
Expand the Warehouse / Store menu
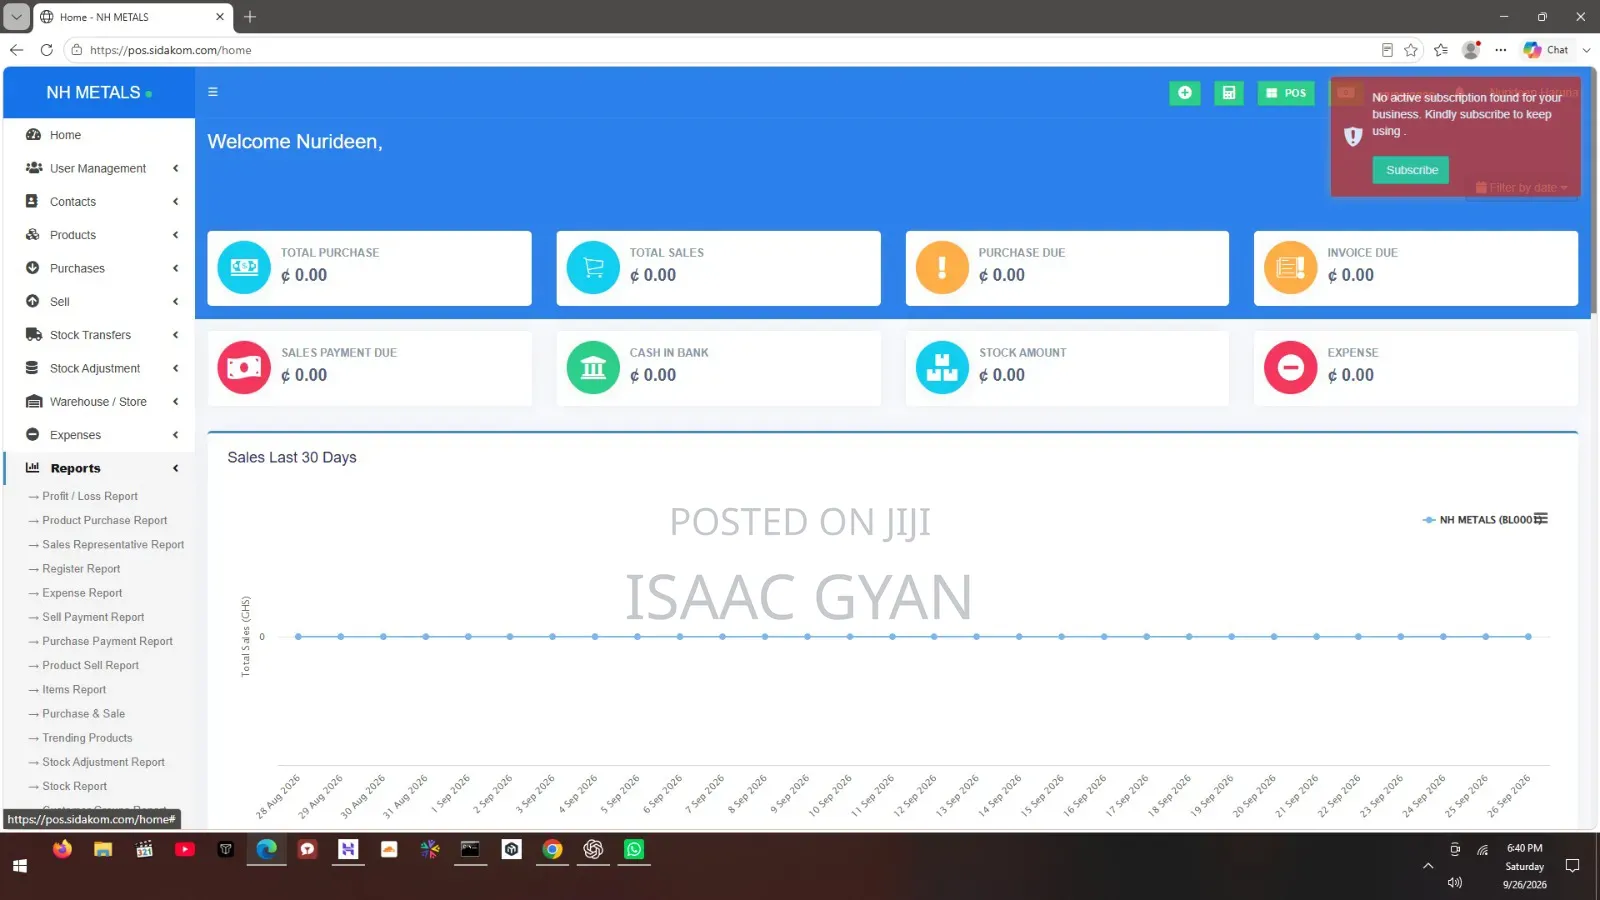[99, 402]
